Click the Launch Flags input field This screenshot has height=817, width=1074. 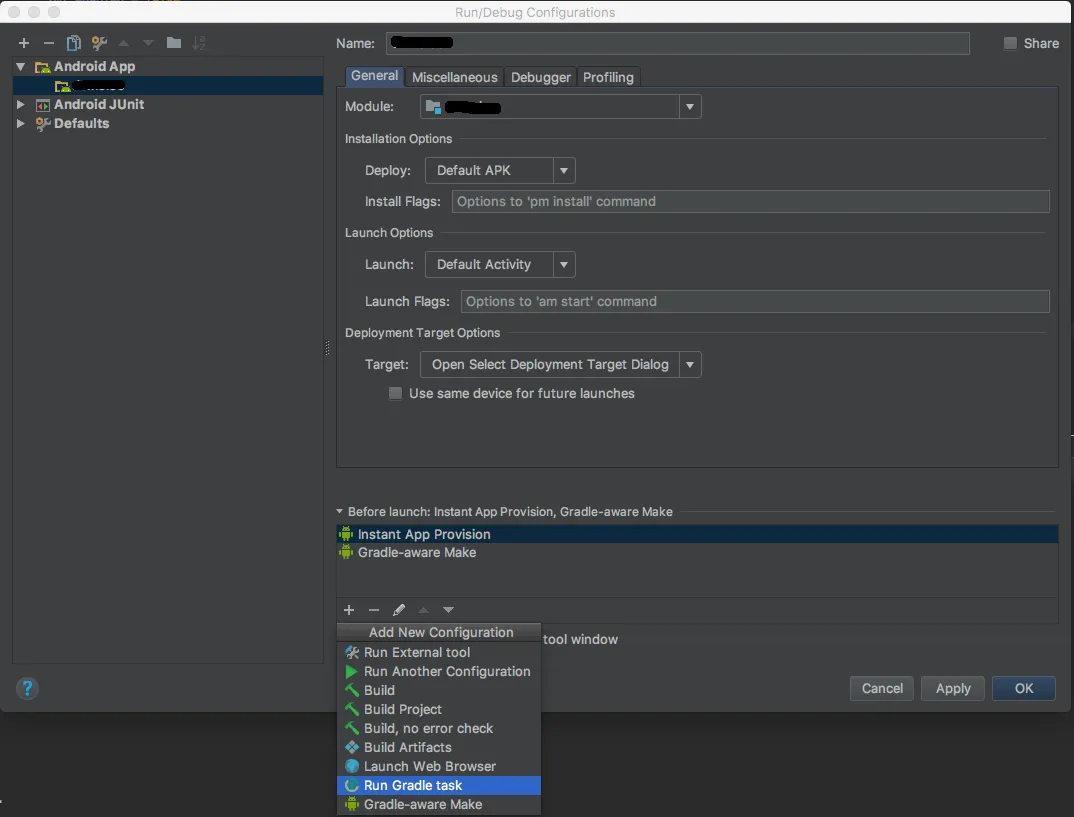coord(755,301)
